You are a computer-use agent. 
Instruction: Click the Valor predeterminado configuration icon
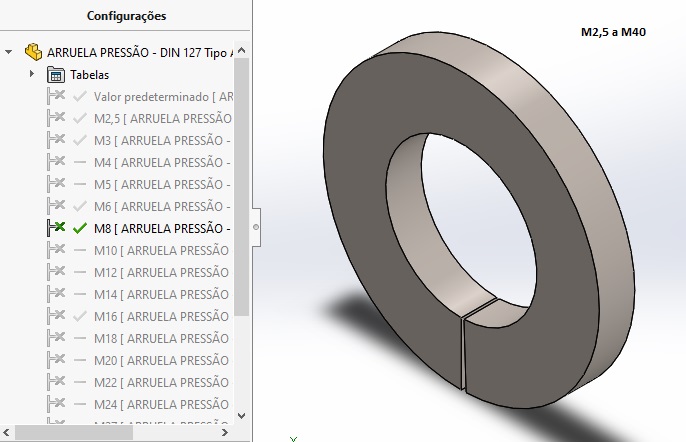56,96
